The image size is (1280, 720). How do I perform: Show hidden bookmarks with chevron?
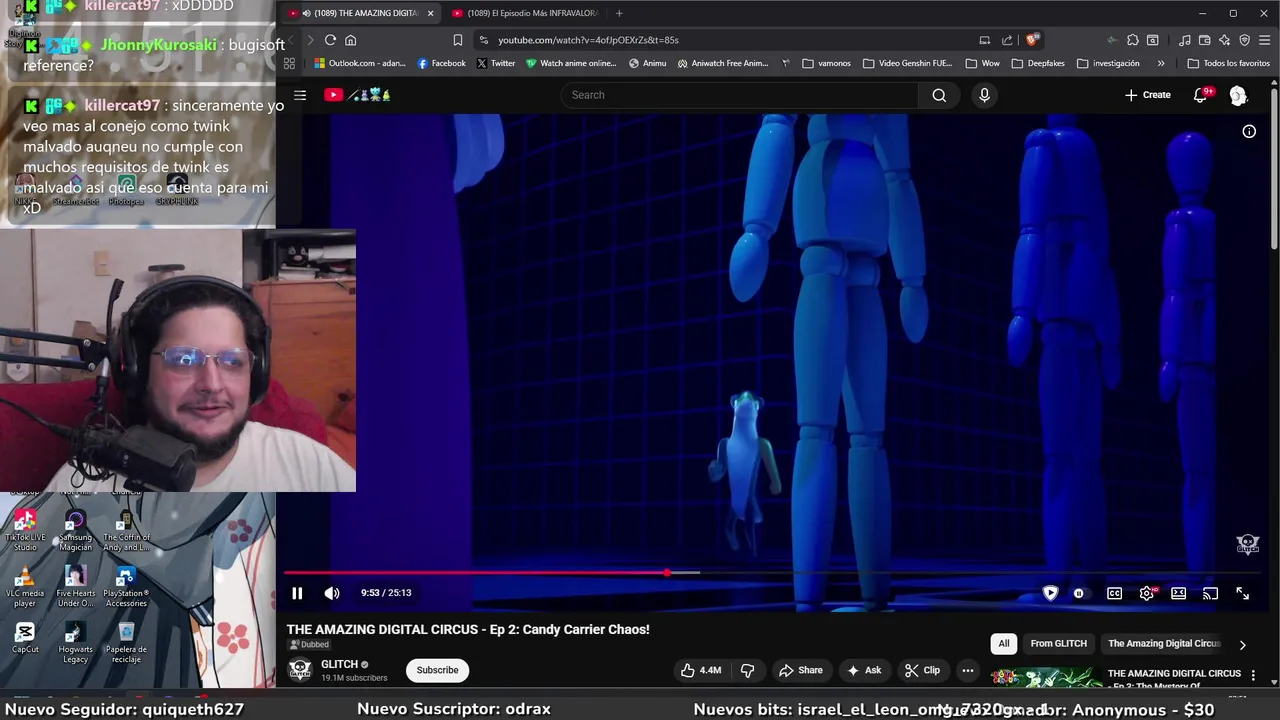point(1160,63)
